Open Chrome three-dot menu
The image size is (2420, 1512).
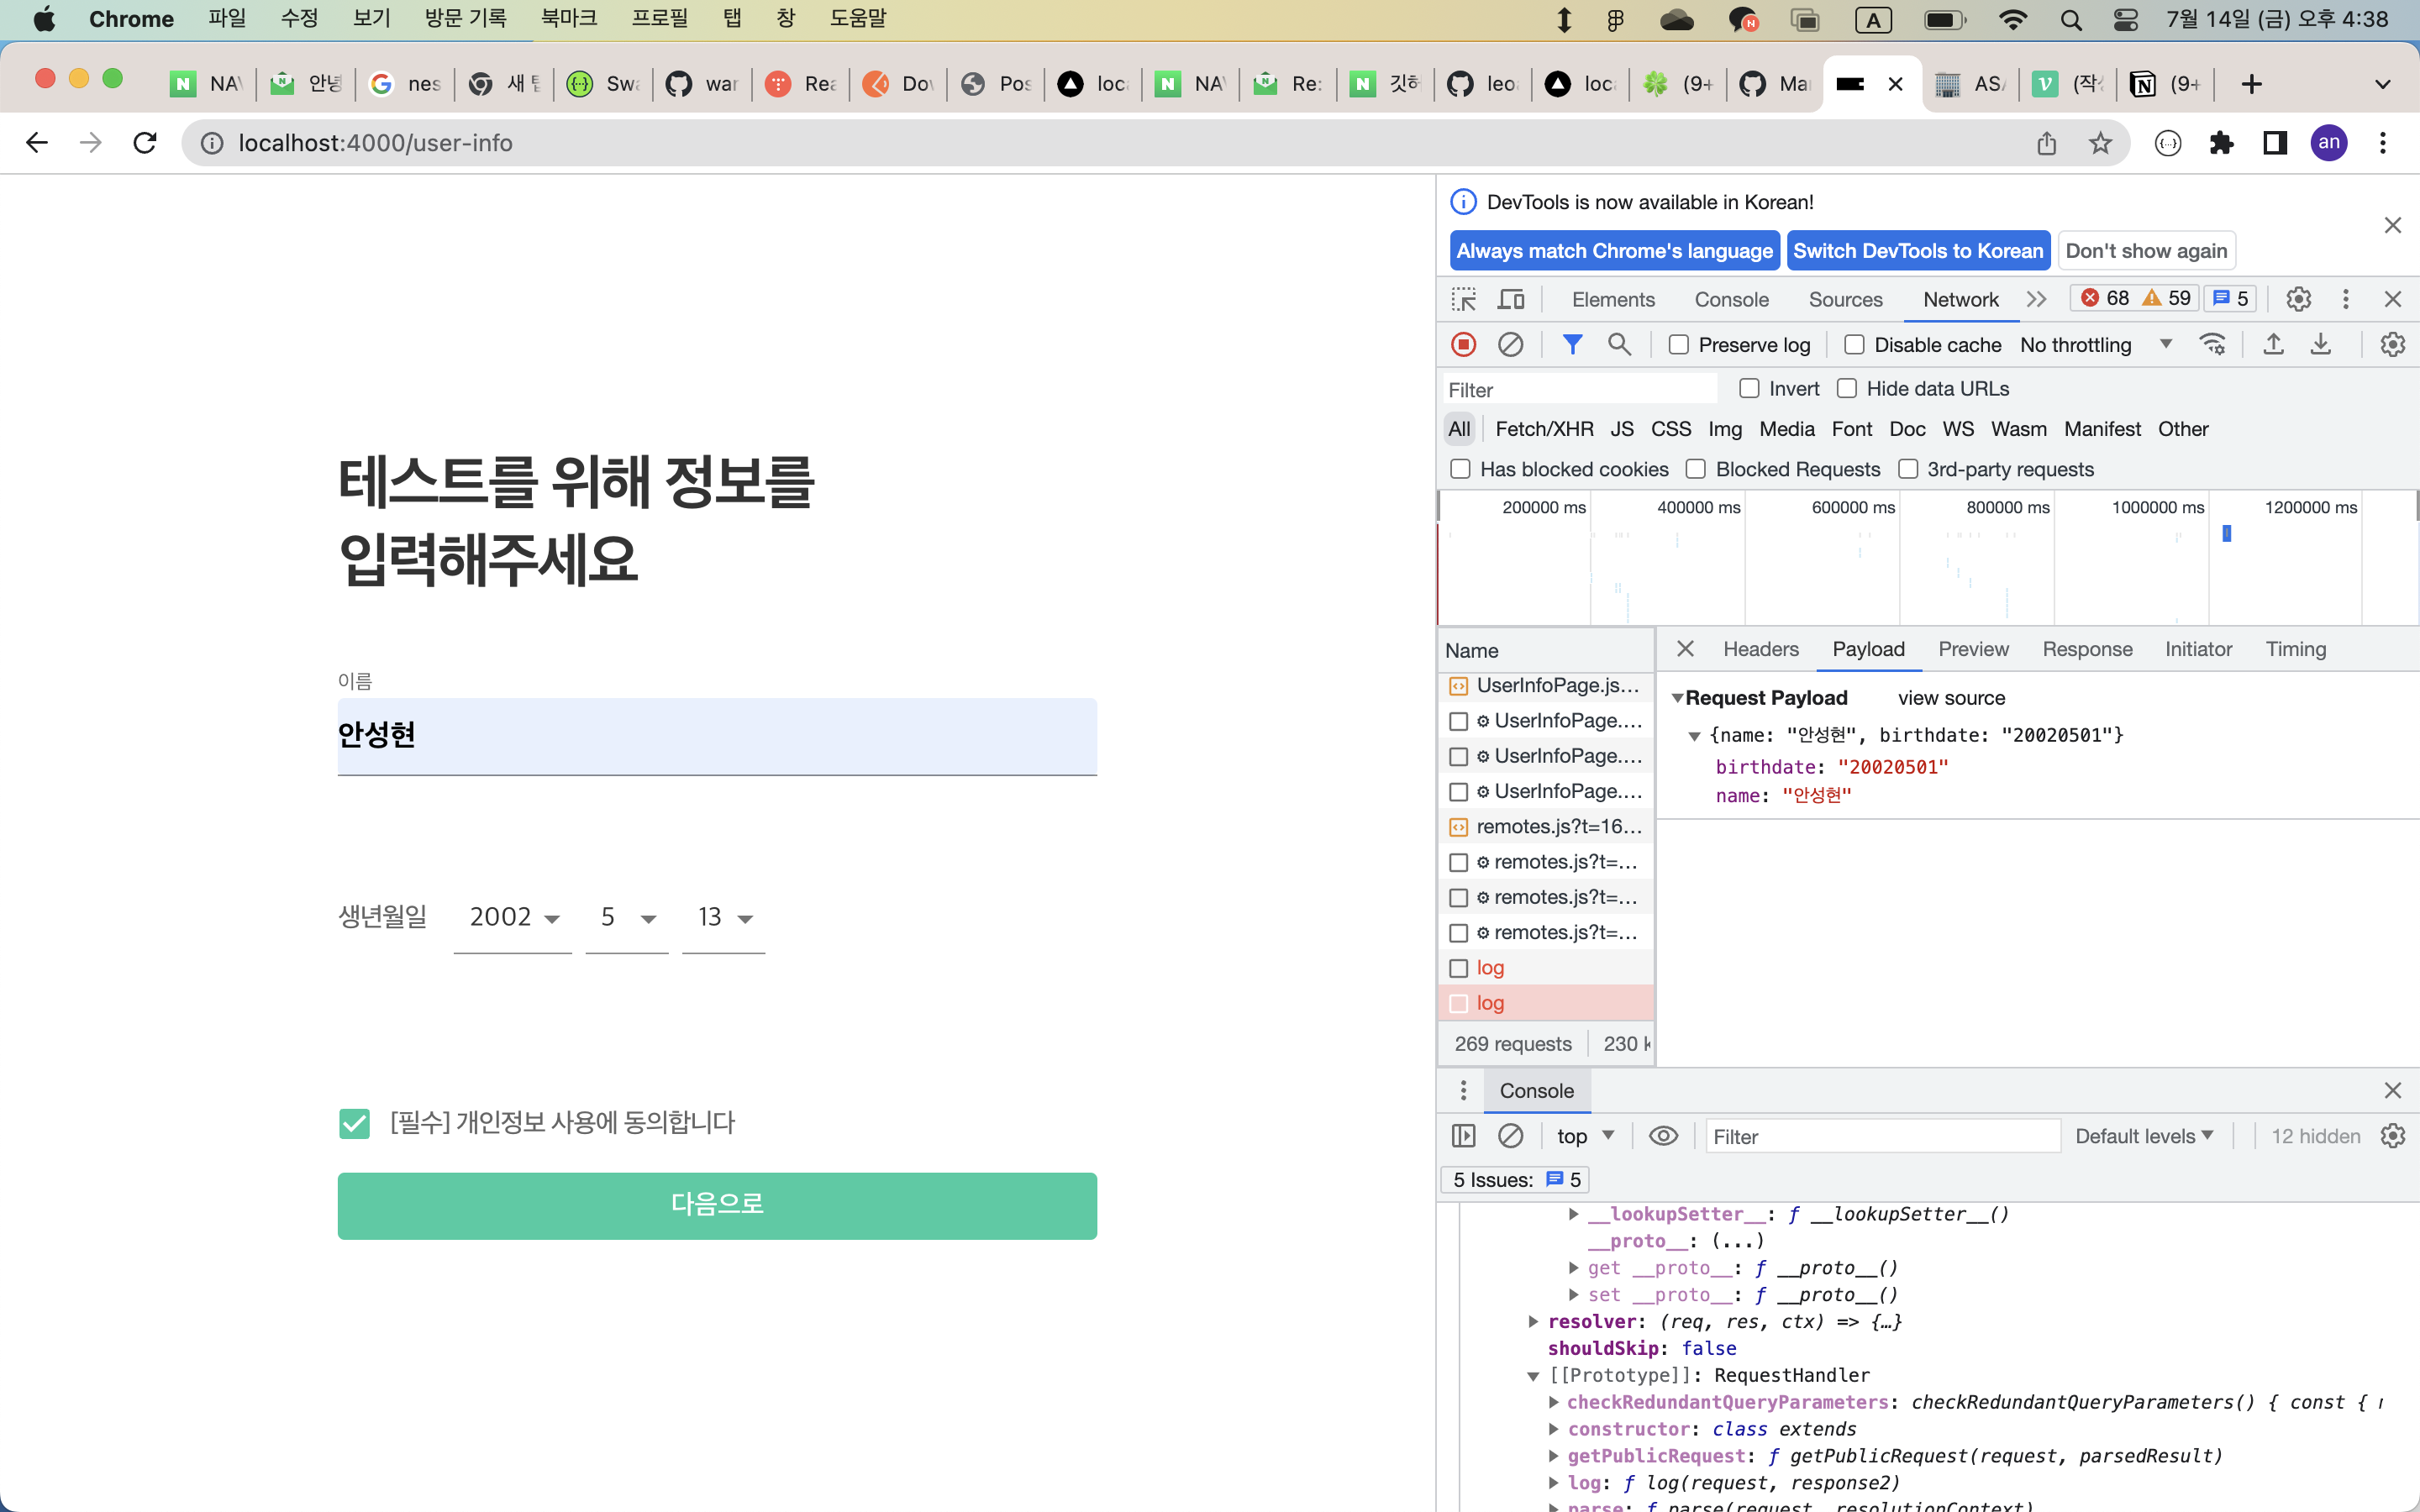(2383, 143)
